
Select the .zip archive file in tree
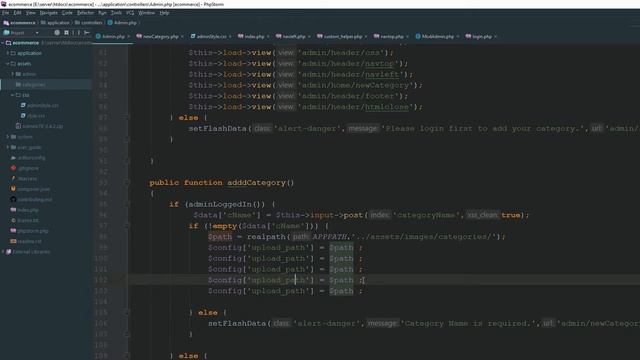pyautogui.click(x=39, y=127)
